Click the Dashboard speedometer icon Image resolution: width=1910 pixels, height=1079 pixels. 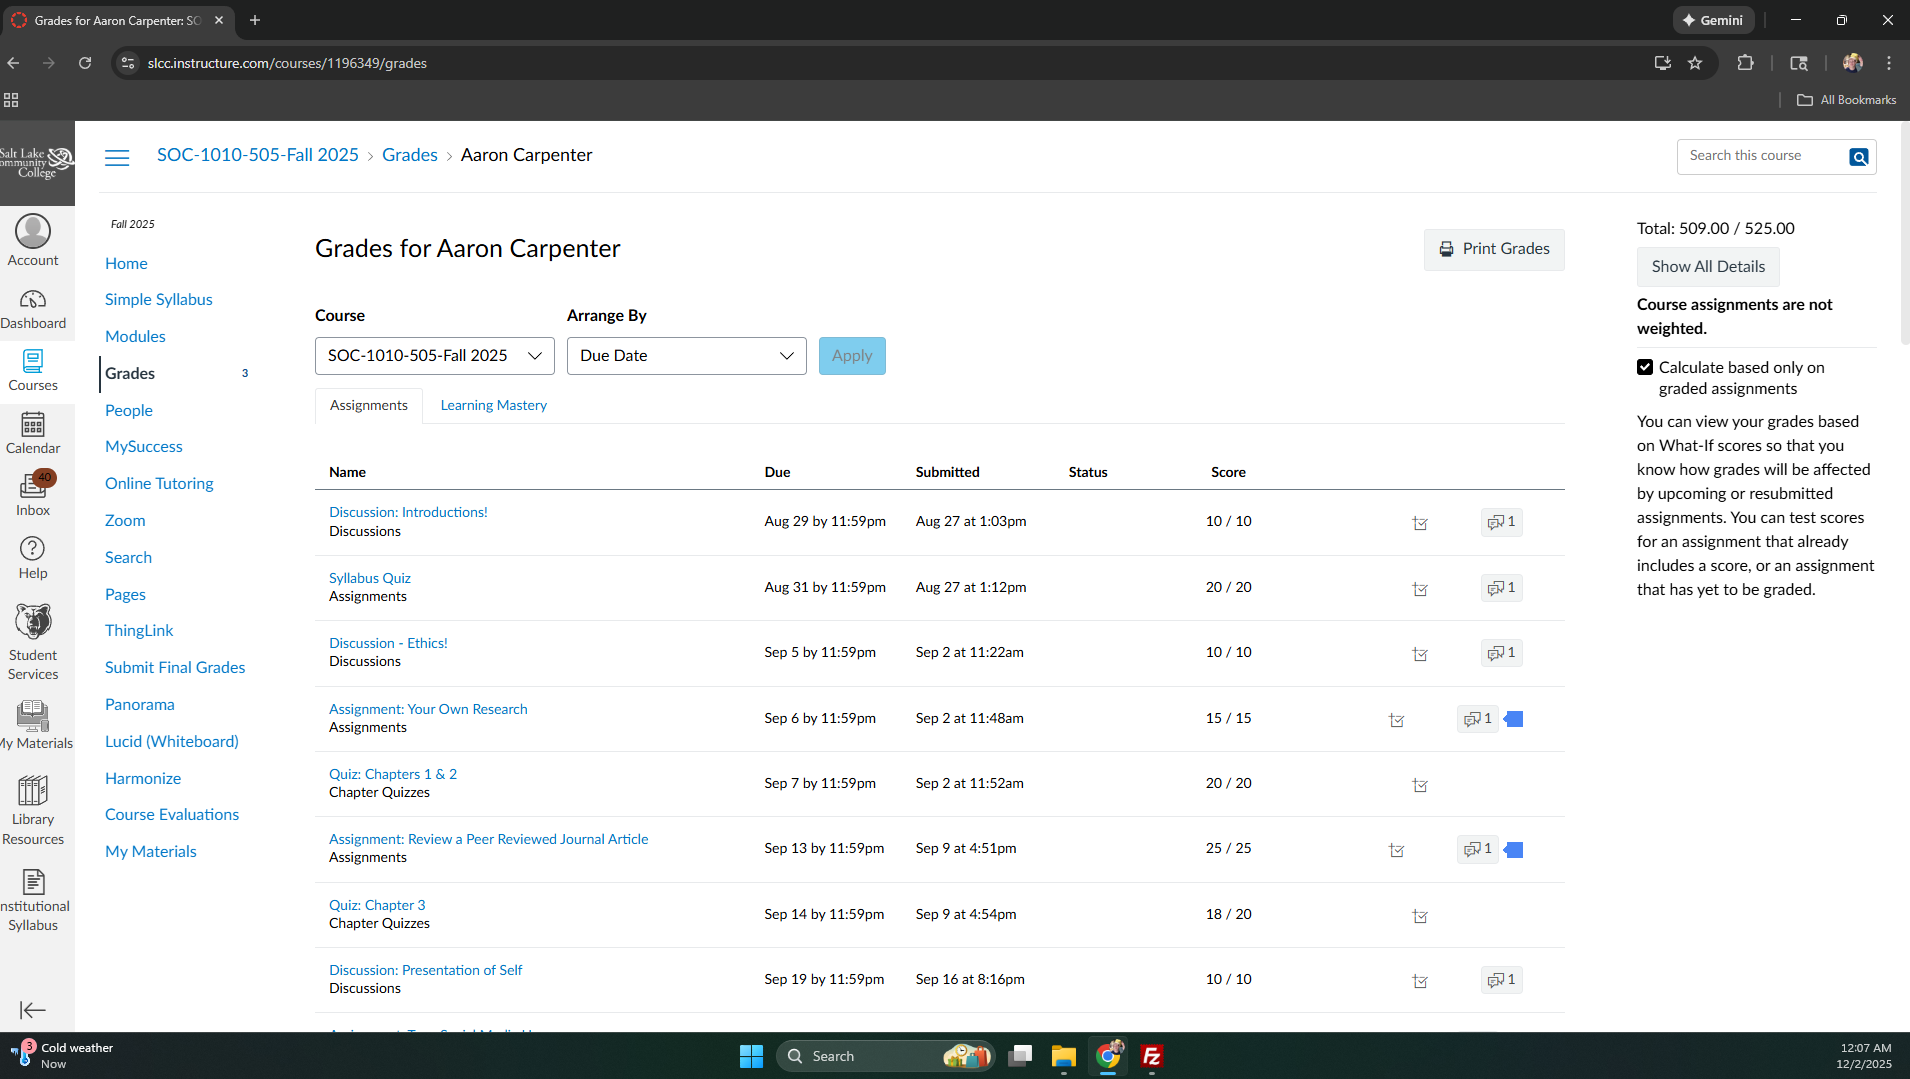pyautogui.click(x=33, y=300)
